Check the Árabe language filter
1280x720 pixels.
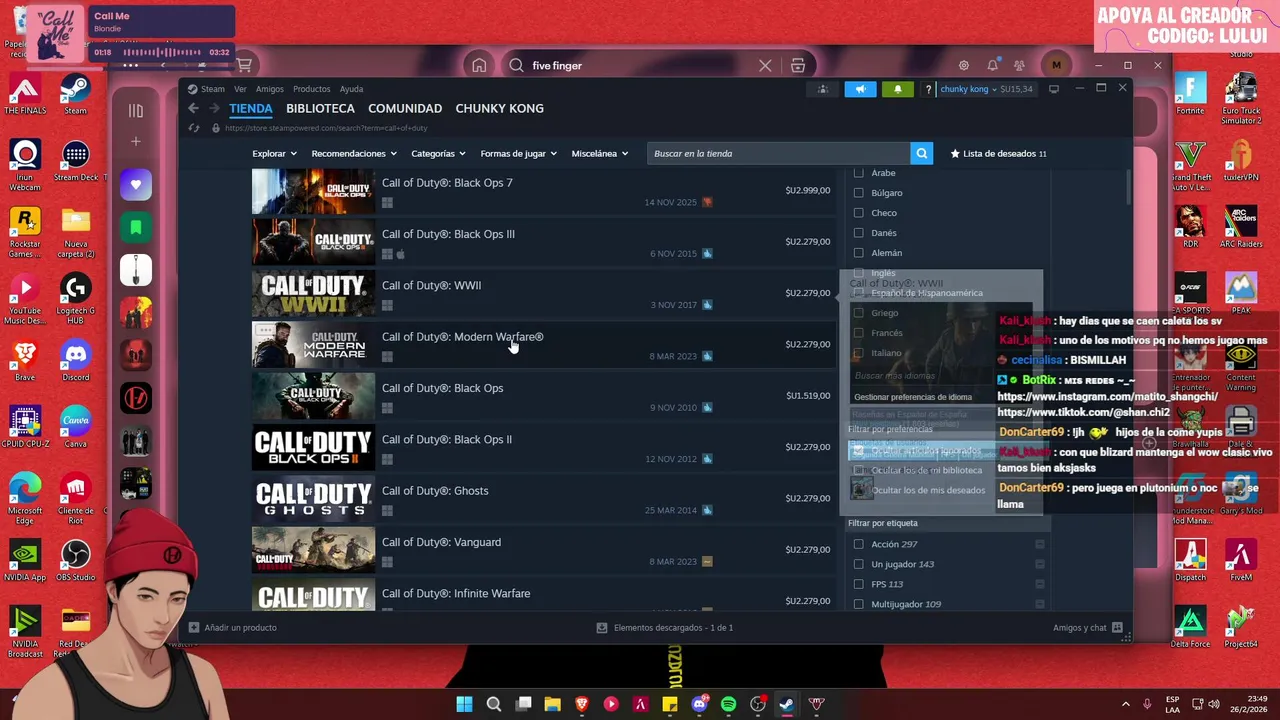point(858,173)
